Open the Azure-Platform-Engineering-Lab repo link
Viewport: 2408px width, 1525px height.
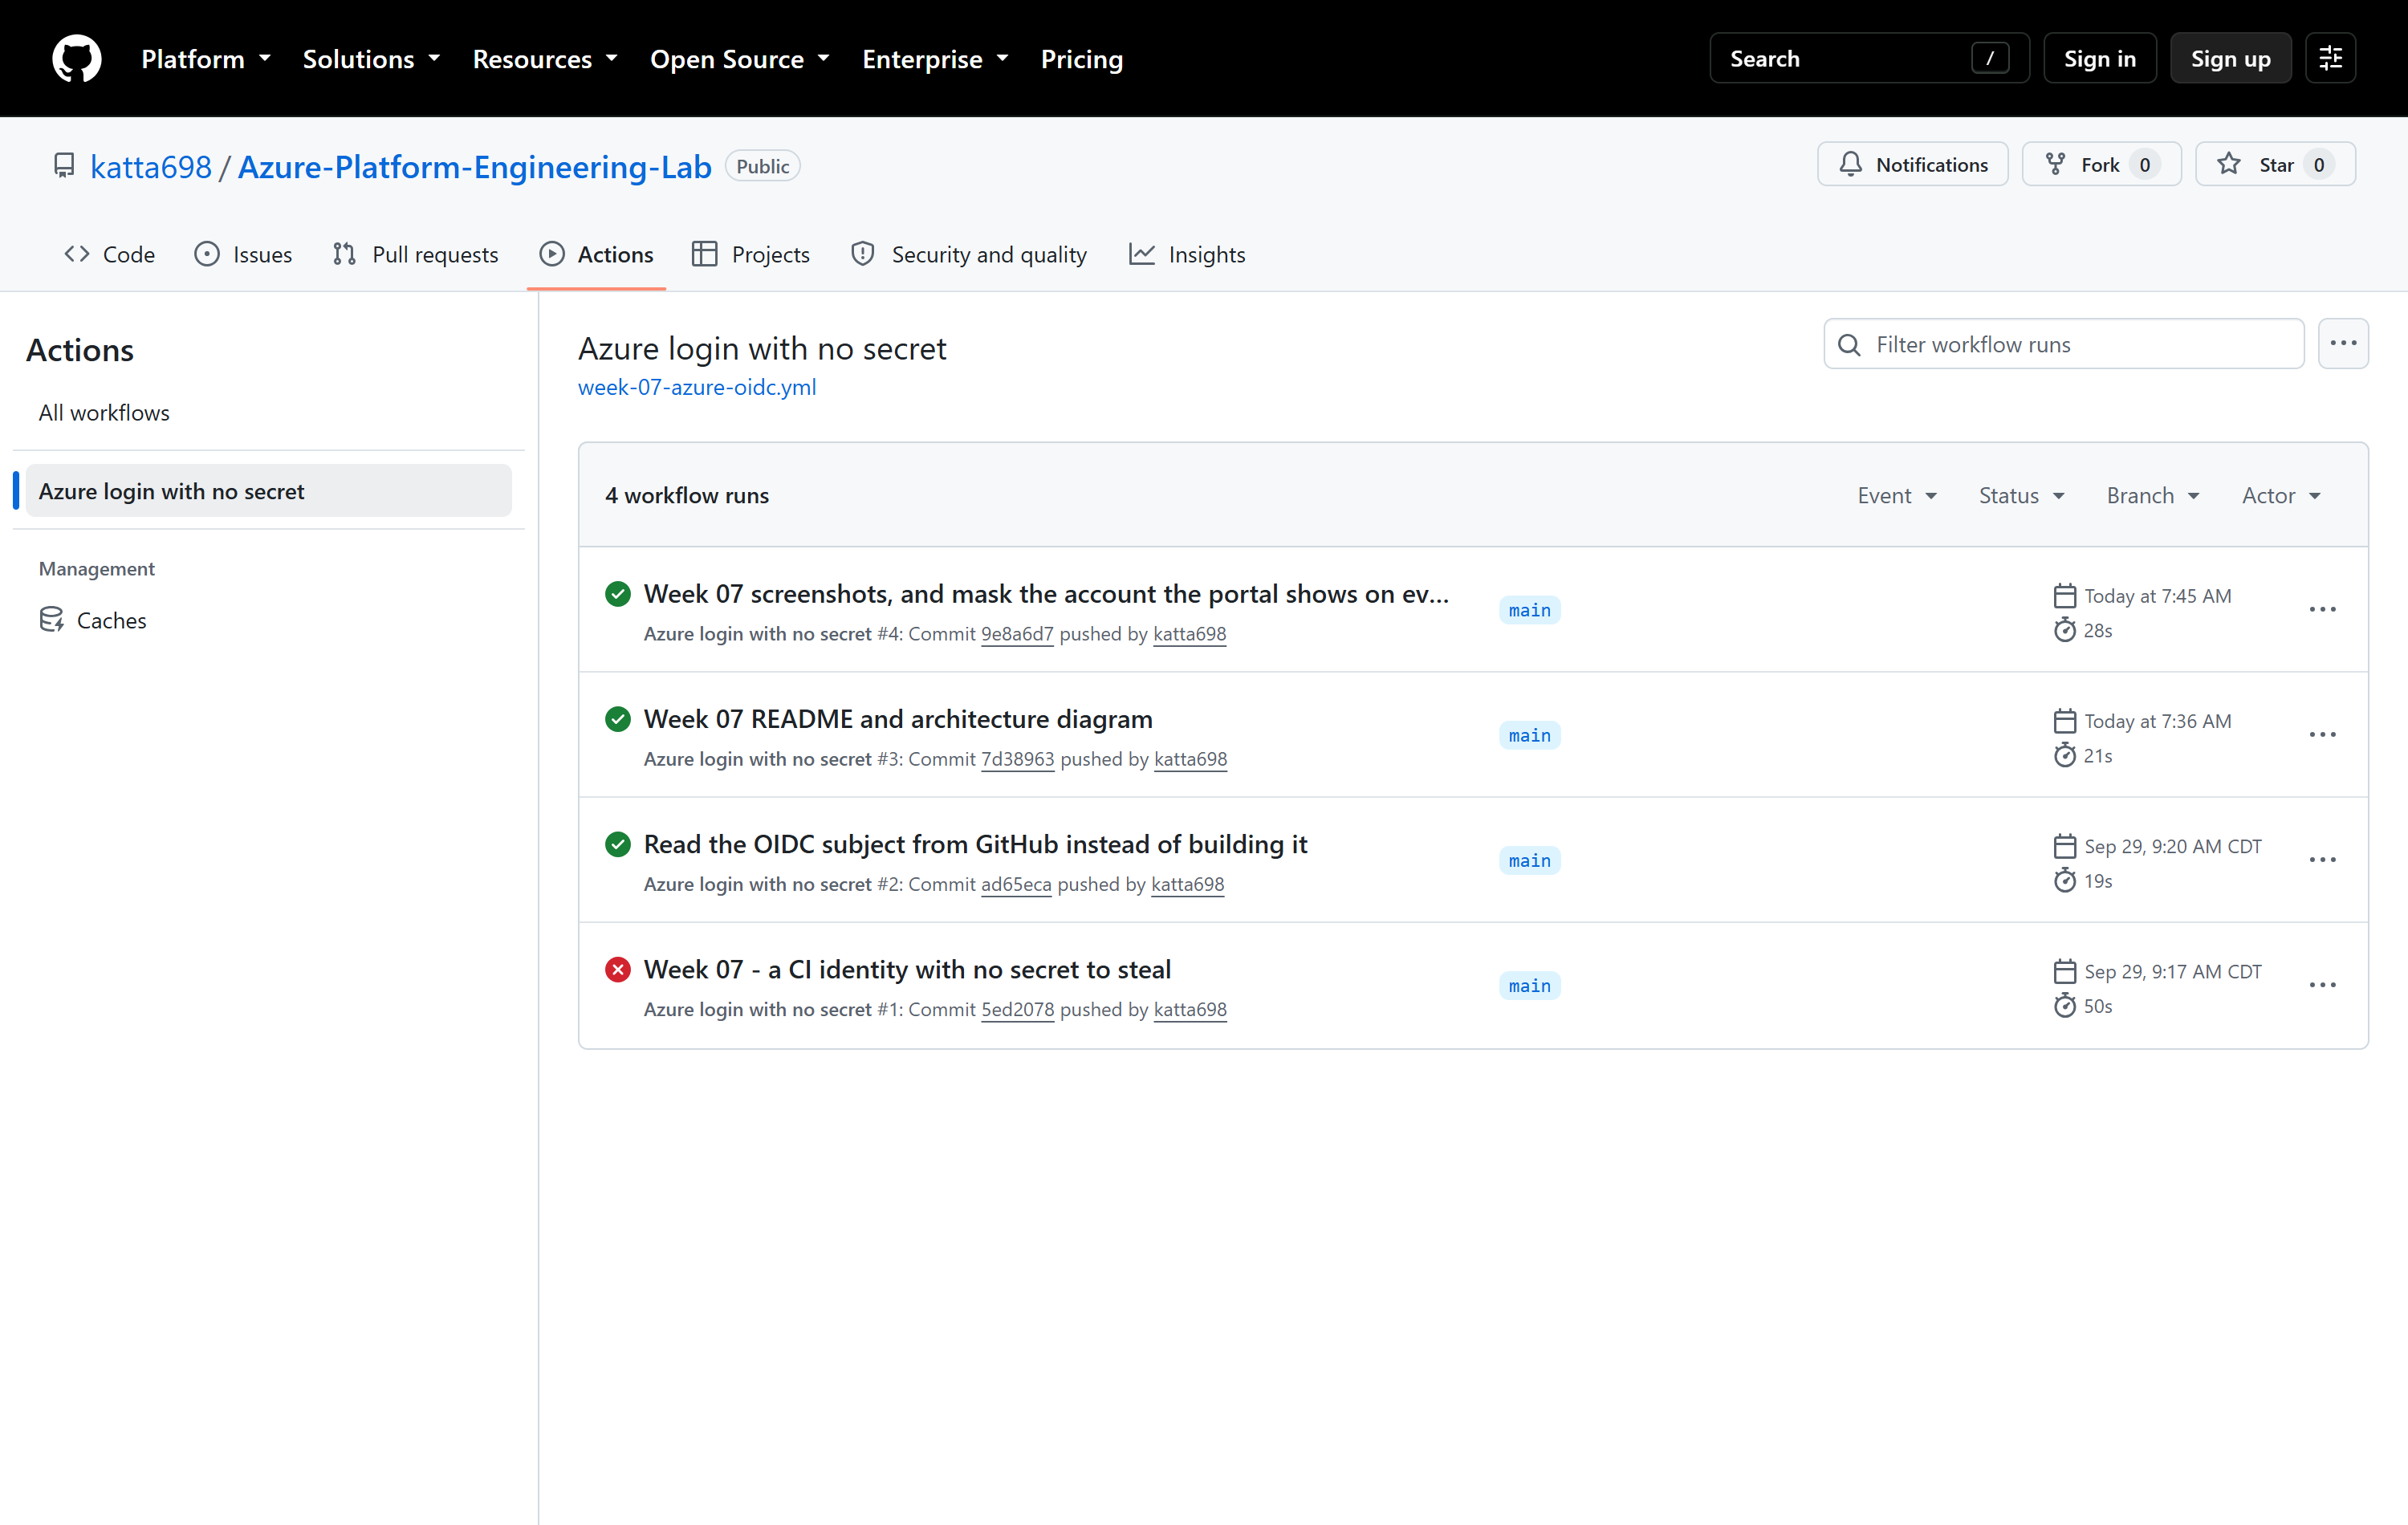click(x=474, y=166)
